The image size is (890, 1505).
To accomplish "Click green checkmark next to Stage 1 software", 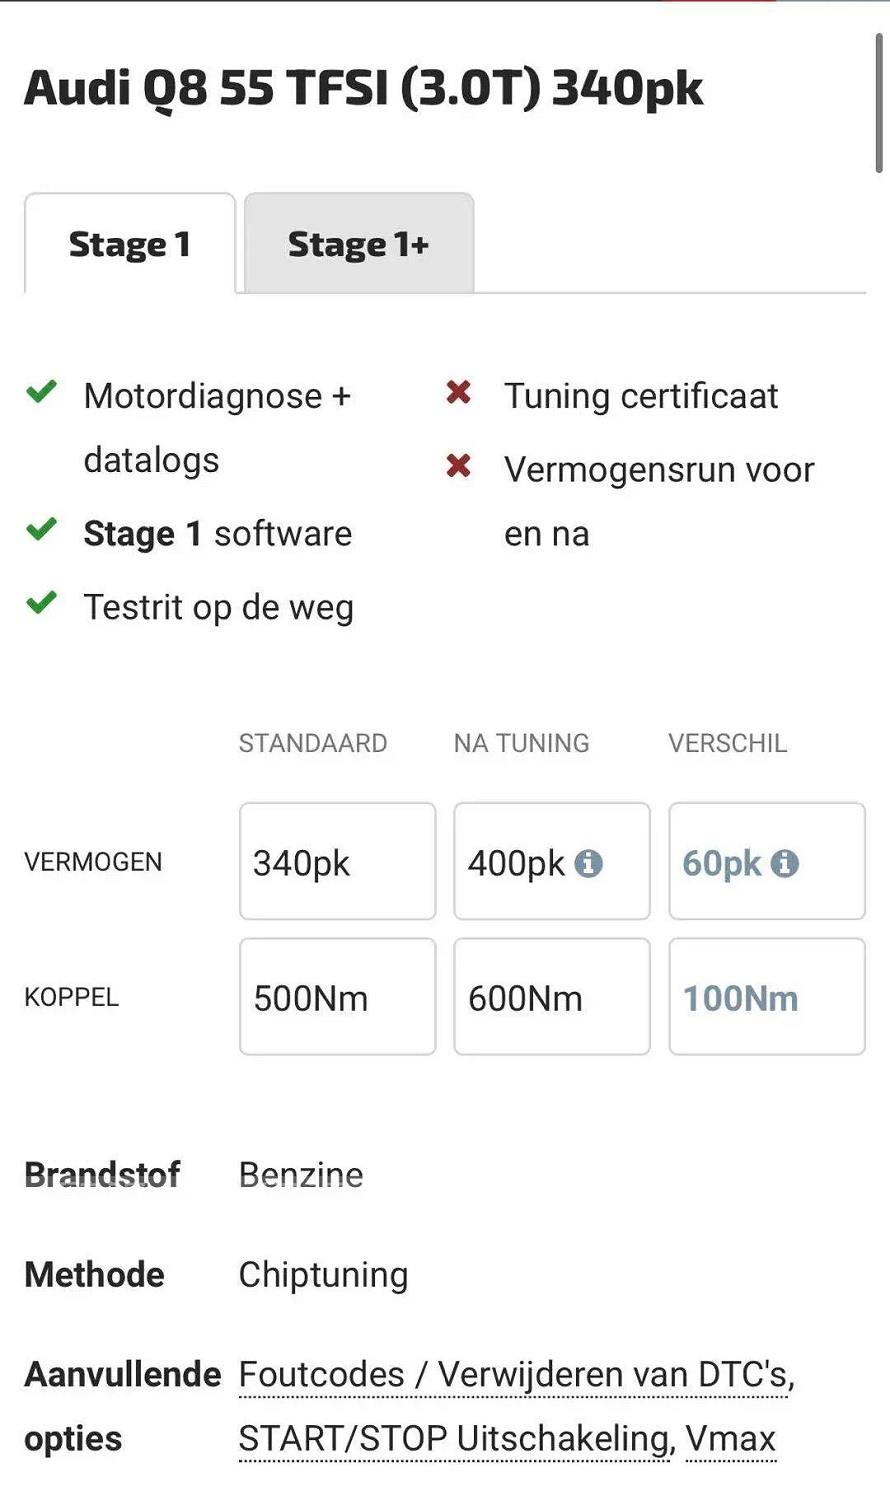I will coord(41,529).
